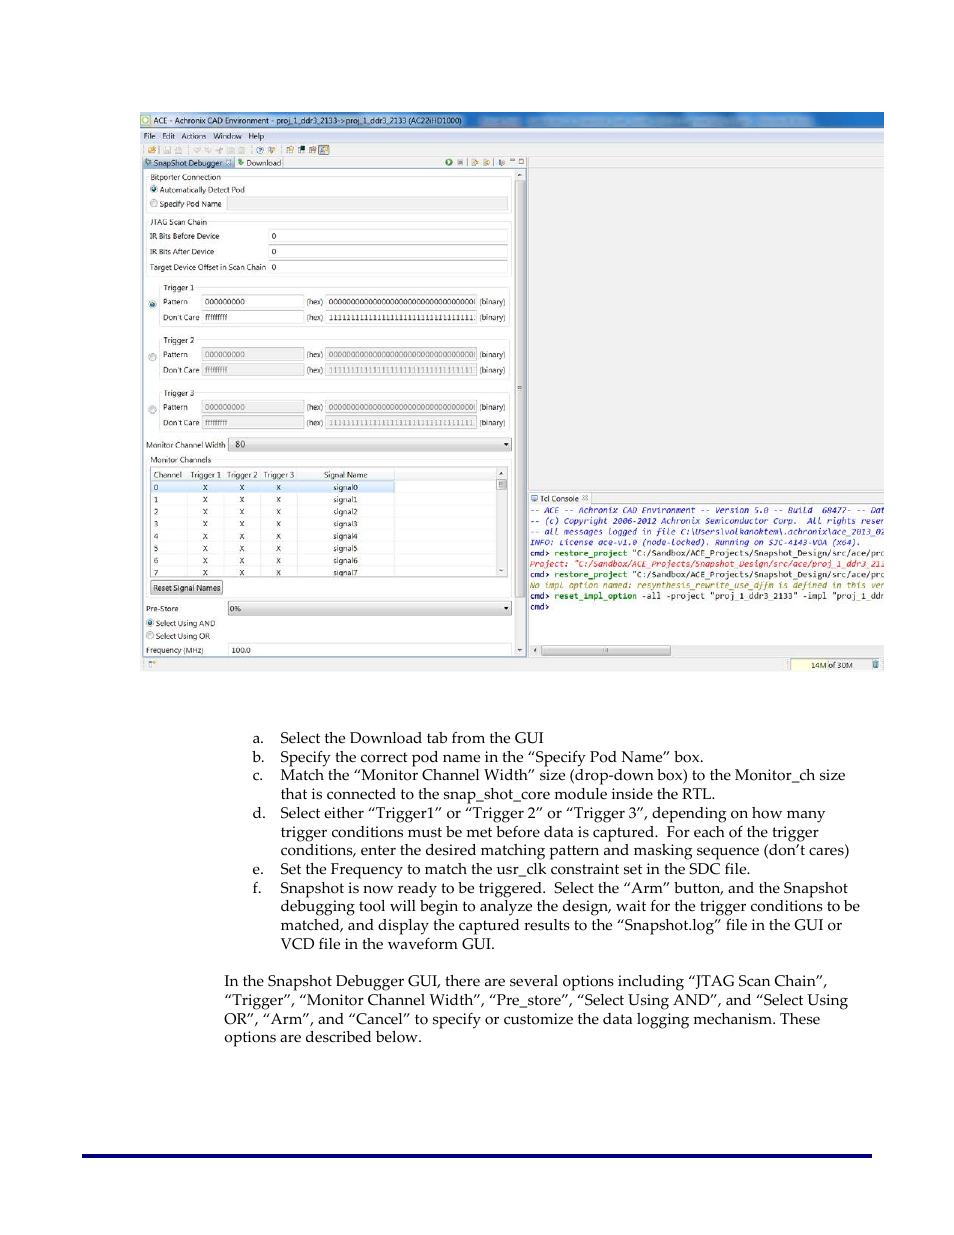Click the Signal Name column header
Viewport: 954px width, 1235px height.
pyautogui.click(x=346, y=475)
